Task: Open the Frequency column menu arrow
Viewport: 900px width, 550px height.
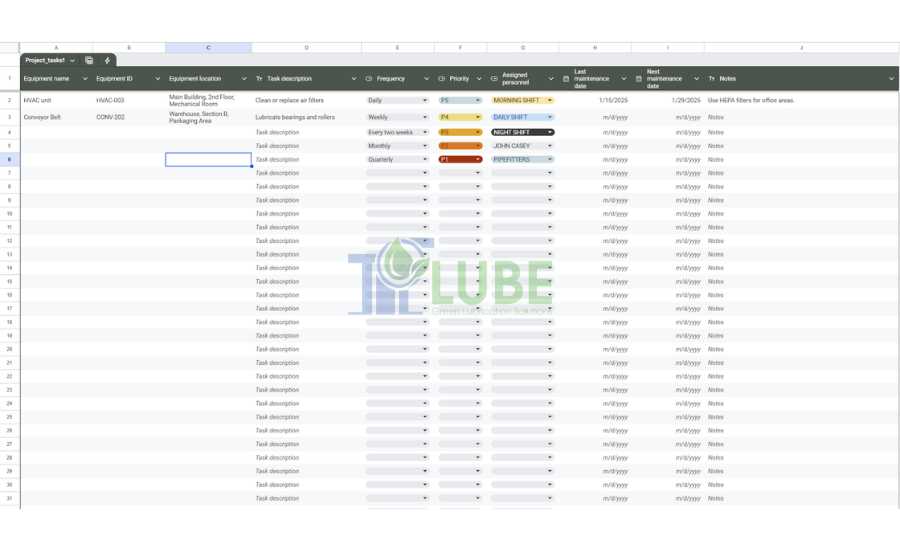Action: [x=426, y=79]
